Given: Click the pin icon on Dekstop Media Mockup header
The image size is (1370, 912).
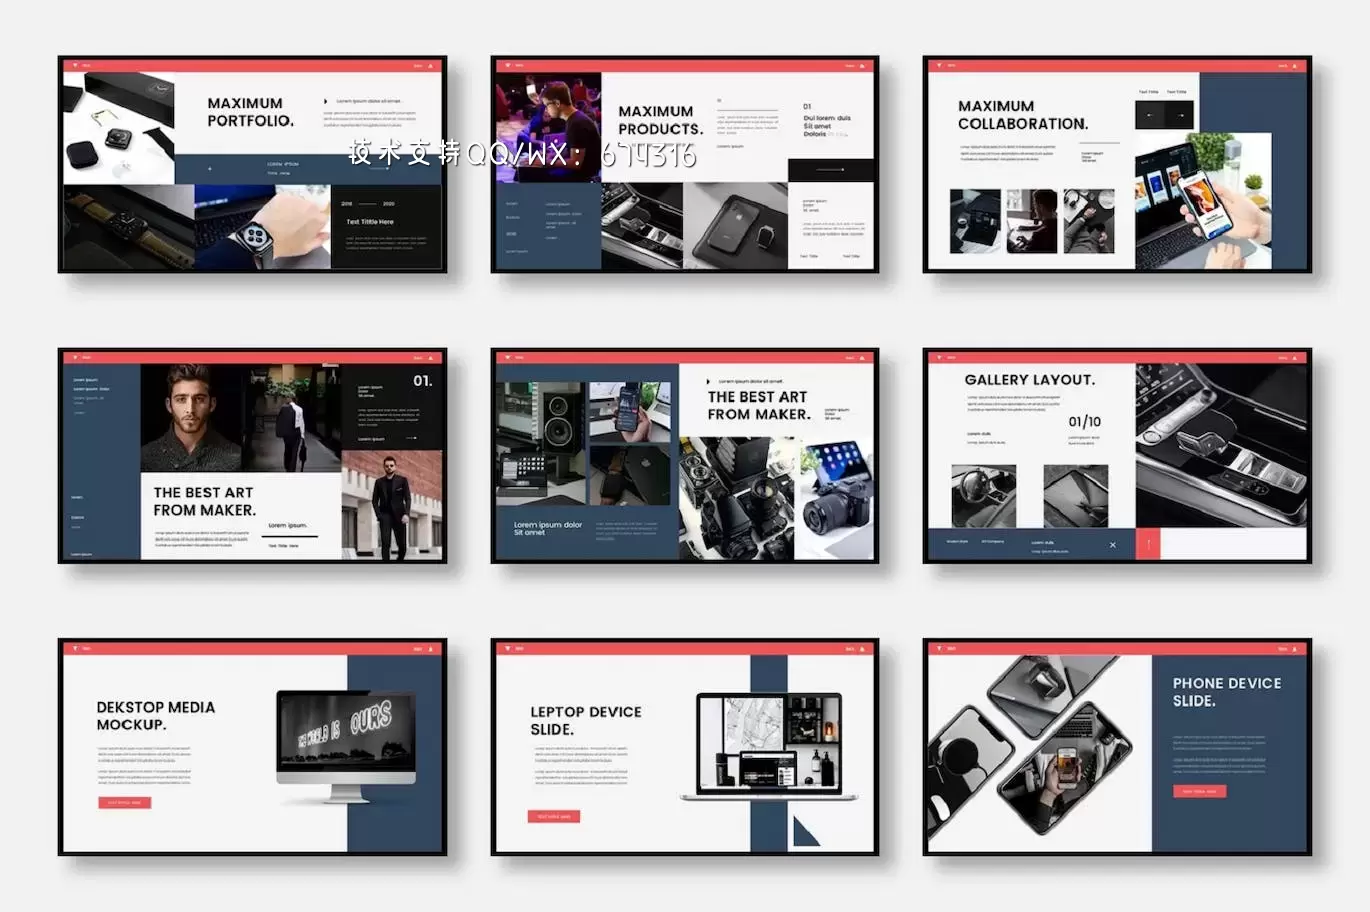Looking at the screenshot, I should [x=75, y=648].
